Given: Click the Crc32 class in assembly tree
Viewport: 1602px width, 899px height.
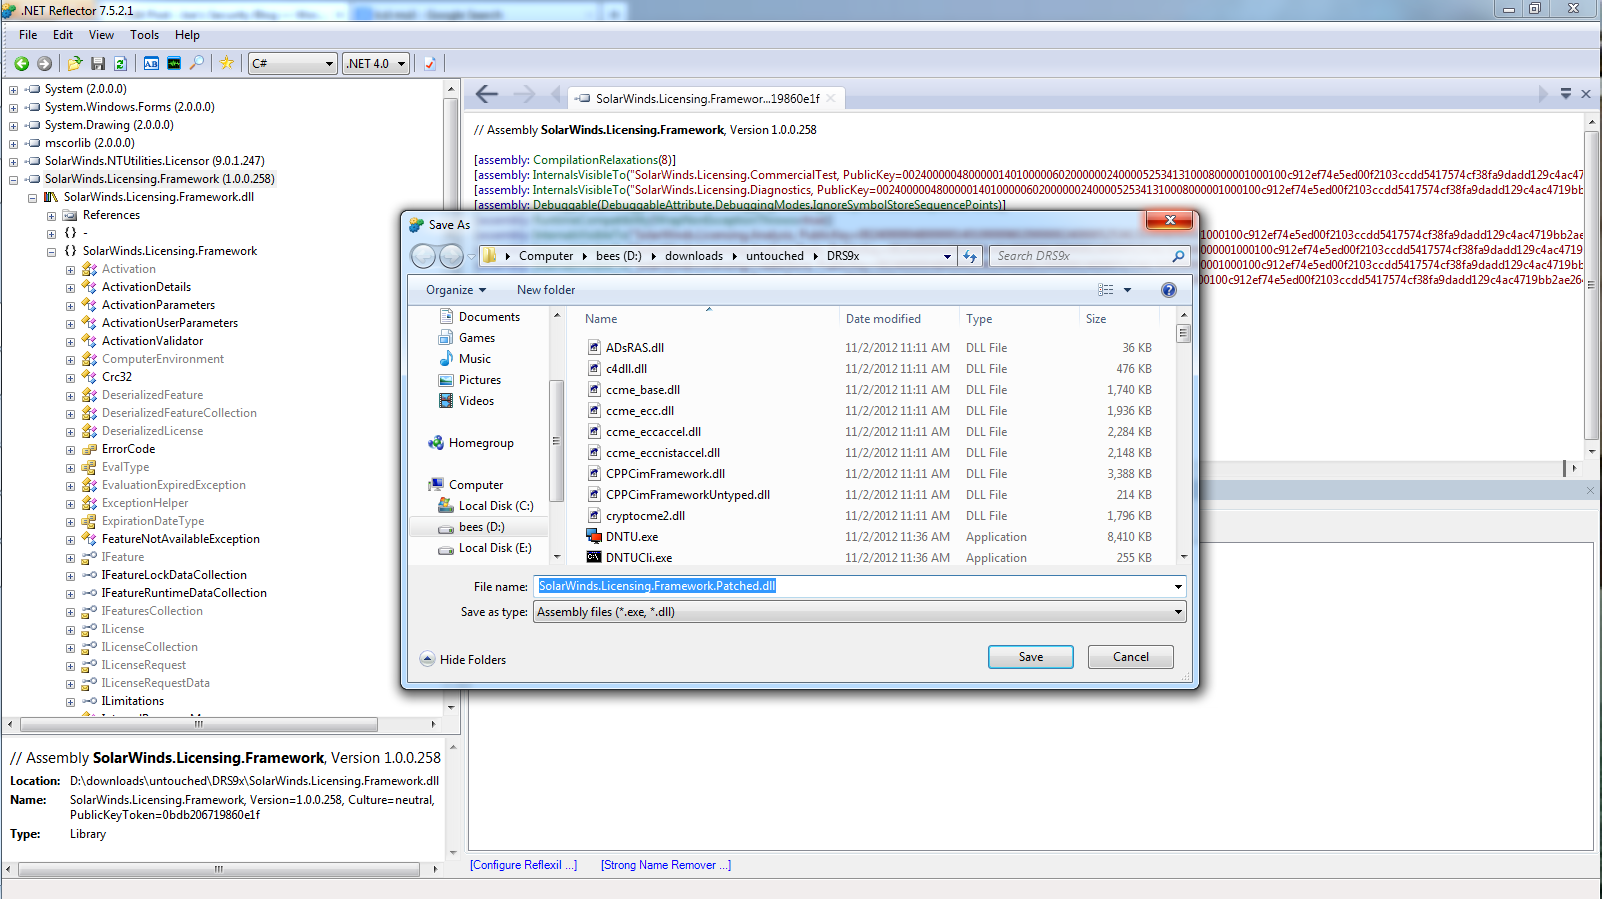Looking at the screenshot, I should pyautogui.click(x=117, y=377).
